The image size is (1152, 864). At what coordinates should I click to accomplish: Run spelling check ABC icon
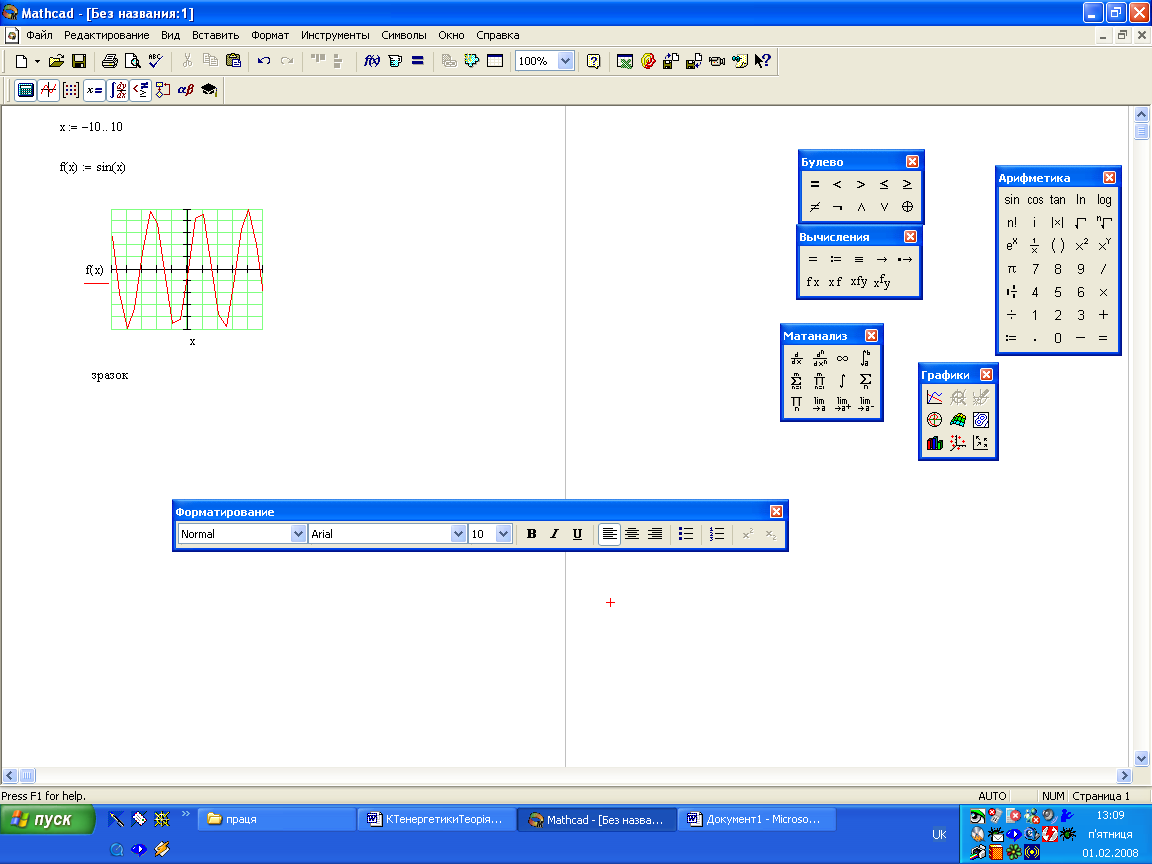[156, 61]
